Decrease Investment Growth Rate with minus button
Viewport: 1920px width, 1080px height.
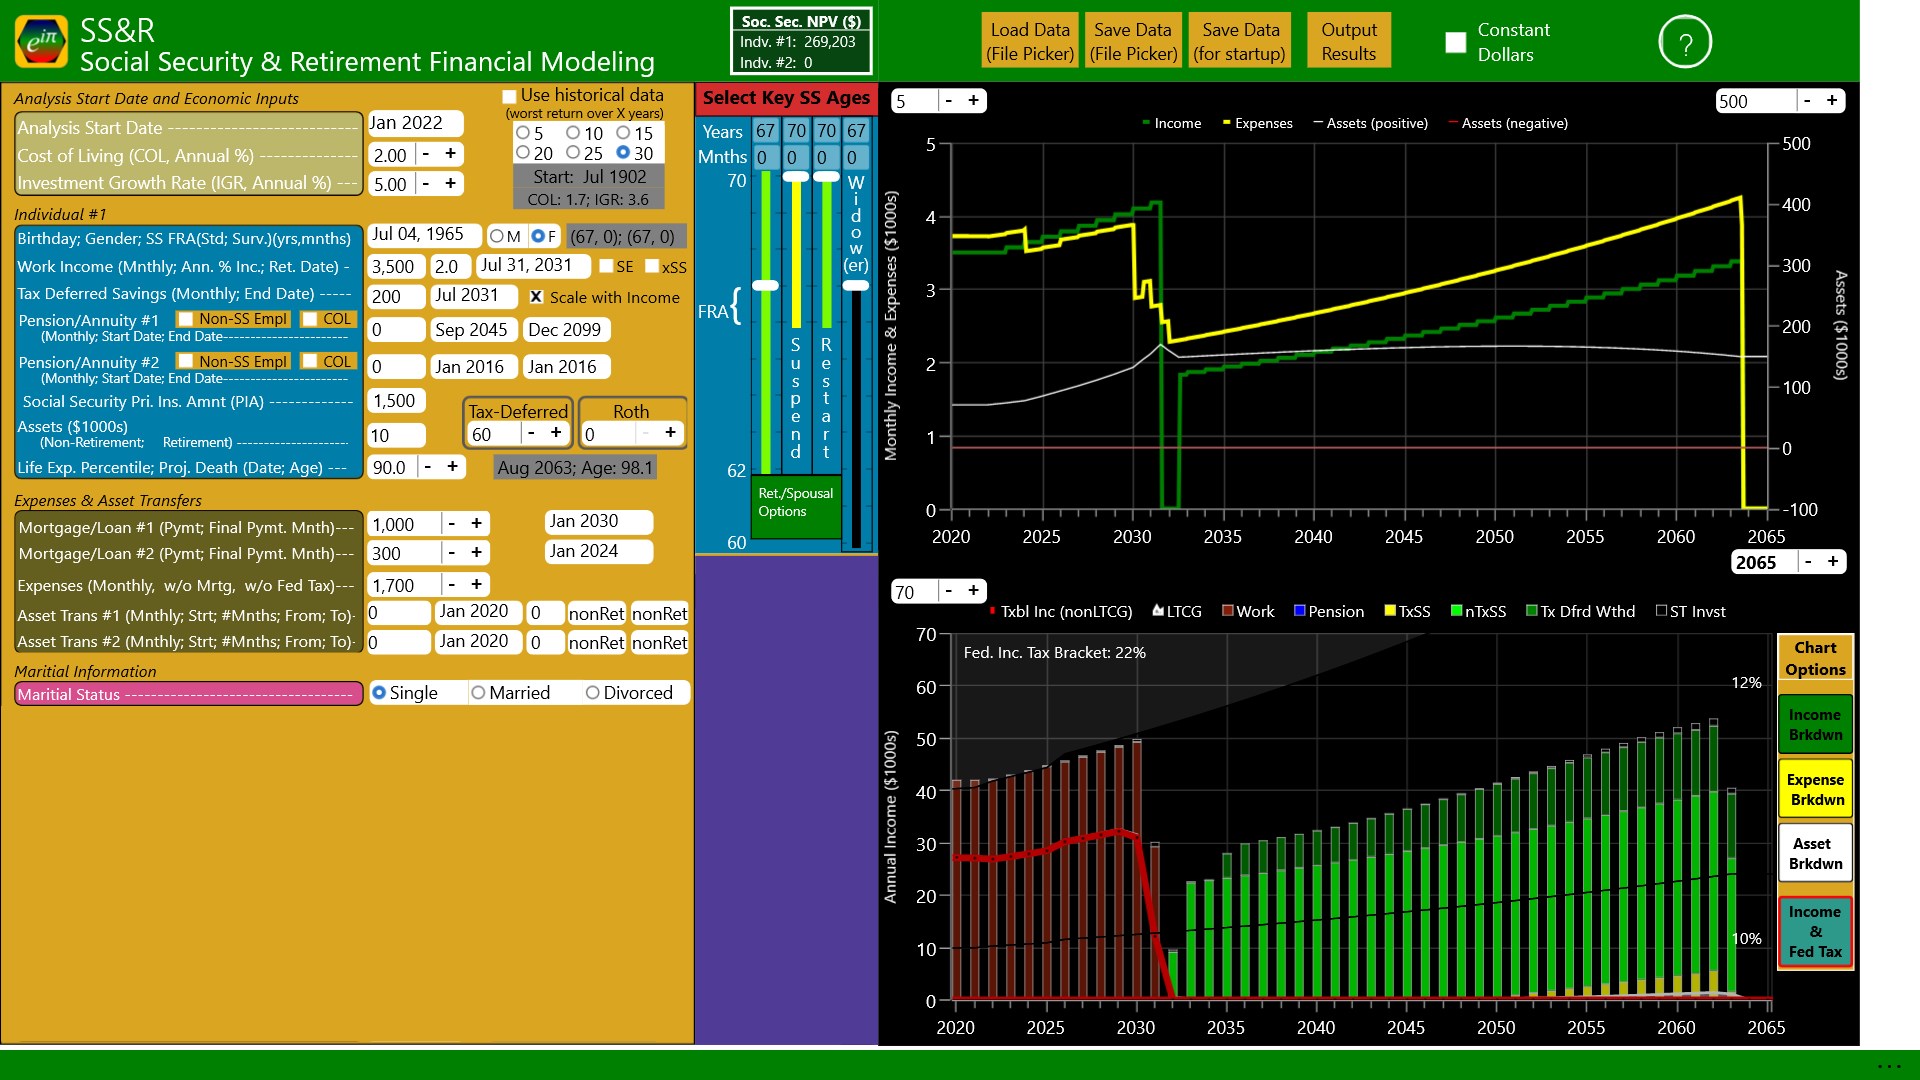[x=426, y=184]
